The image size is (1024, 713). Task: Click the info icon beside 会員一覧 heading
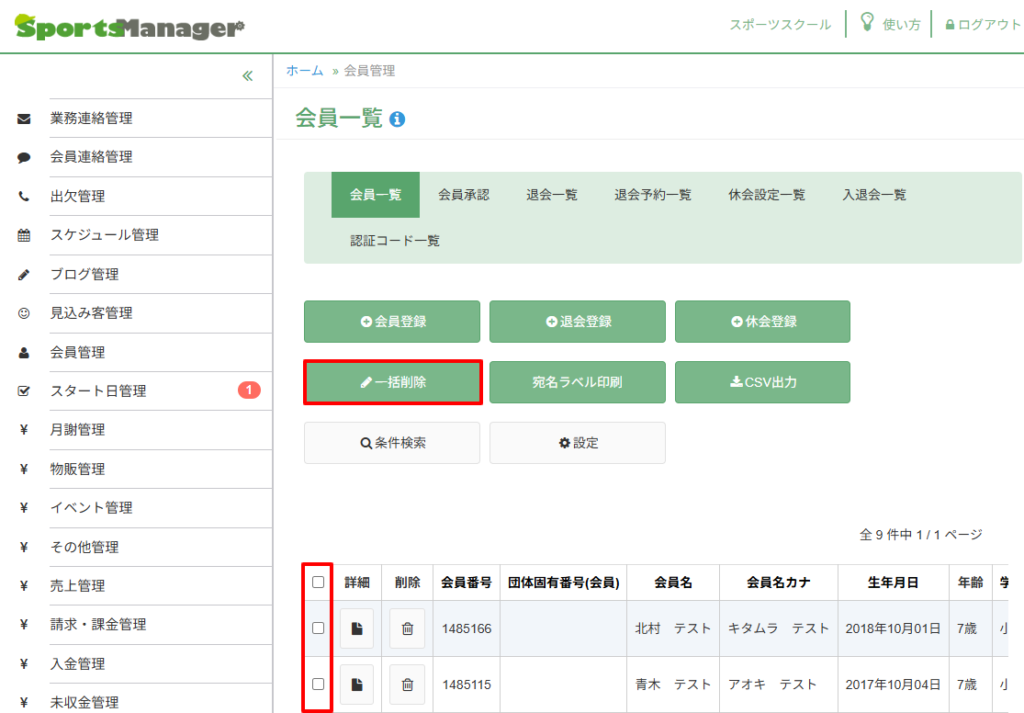397,120
